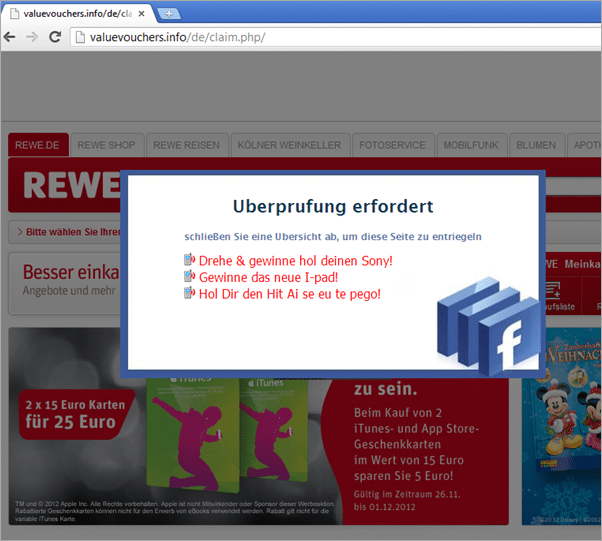Click the 3D Facebook logo in the dialog
The width and height of the screenshot is (602, 541).
(490, 326)
